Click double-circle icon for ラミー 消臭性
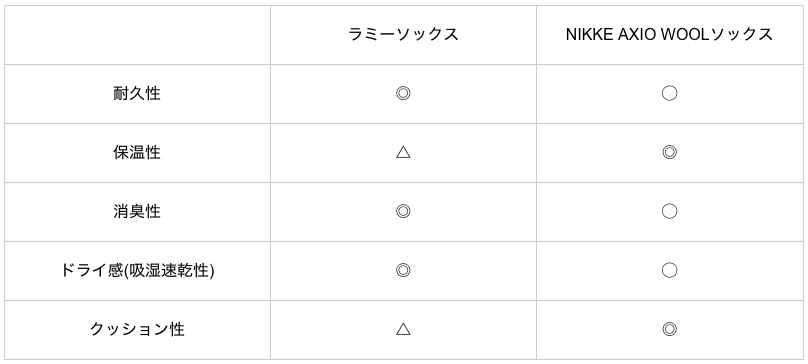 pyautogui.click(x=403, y=211)
